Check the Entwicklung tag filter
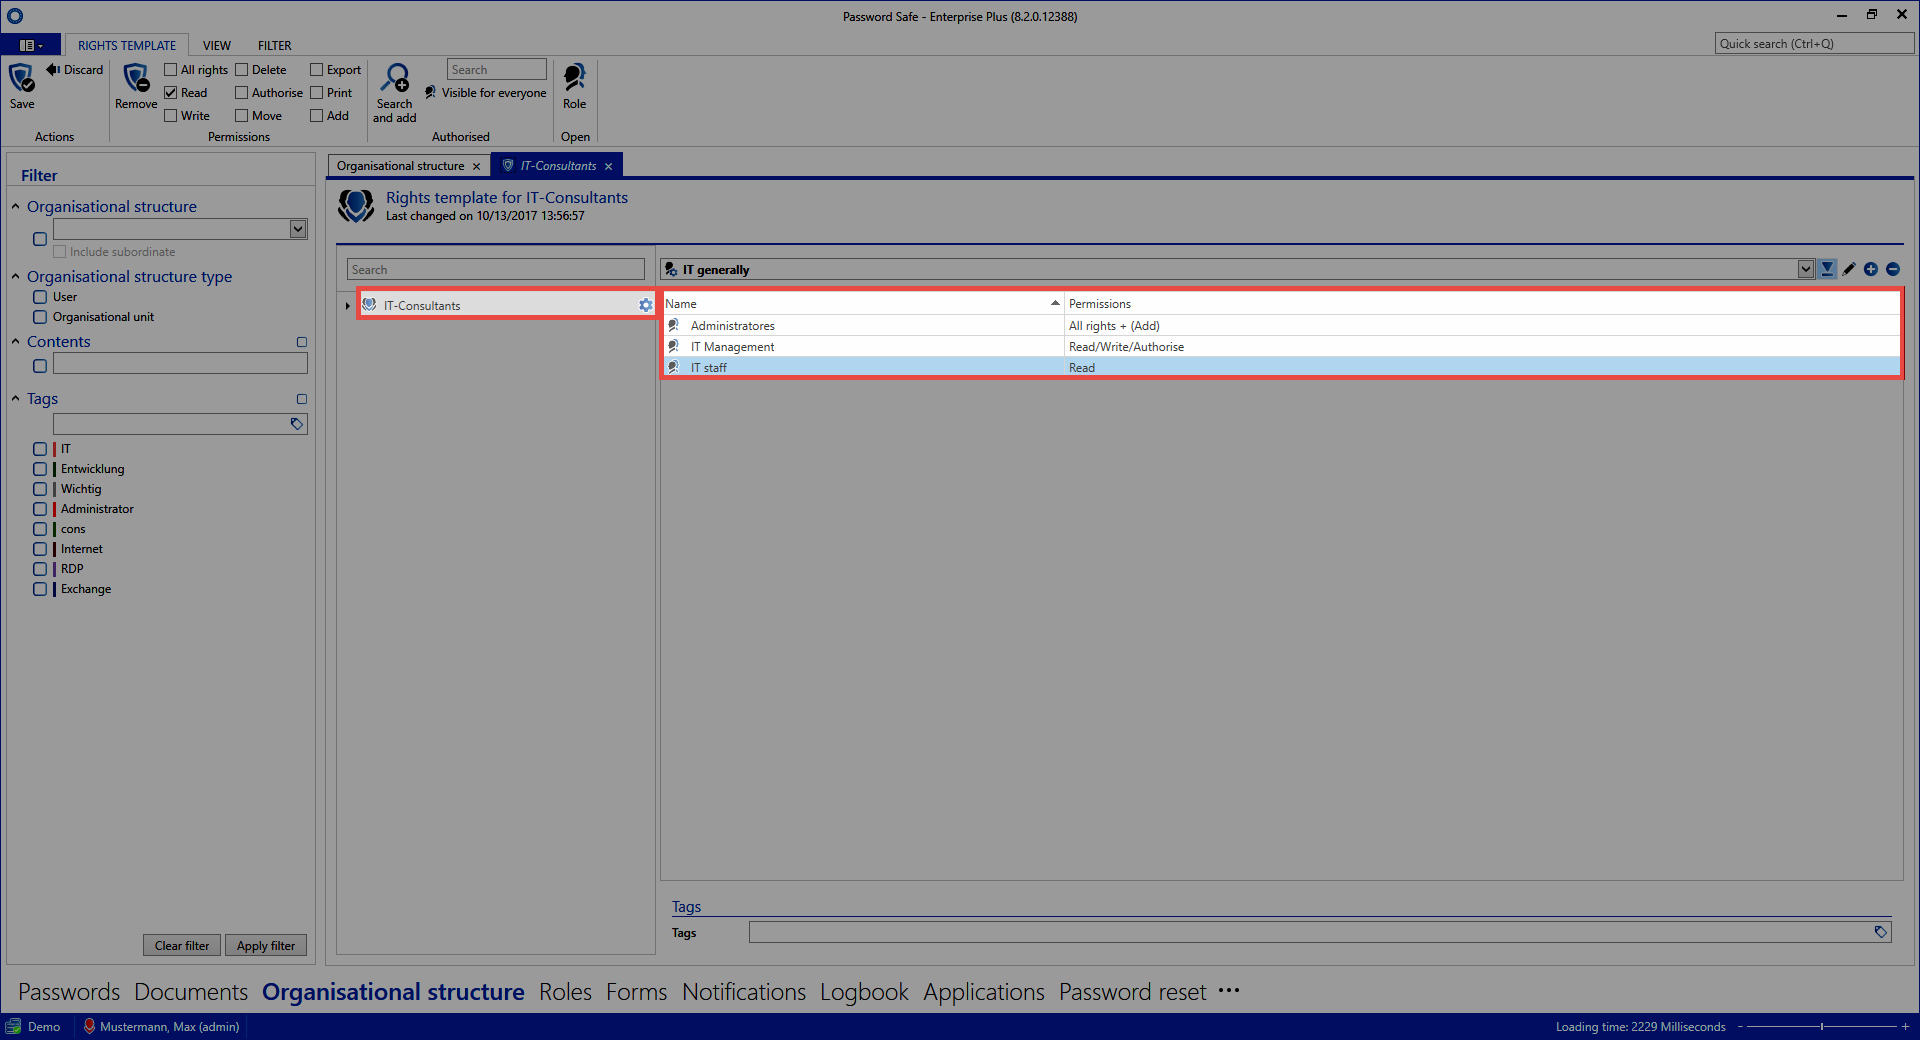The width and height of the screenshot is (1920, 1040). tap(40, 469)
